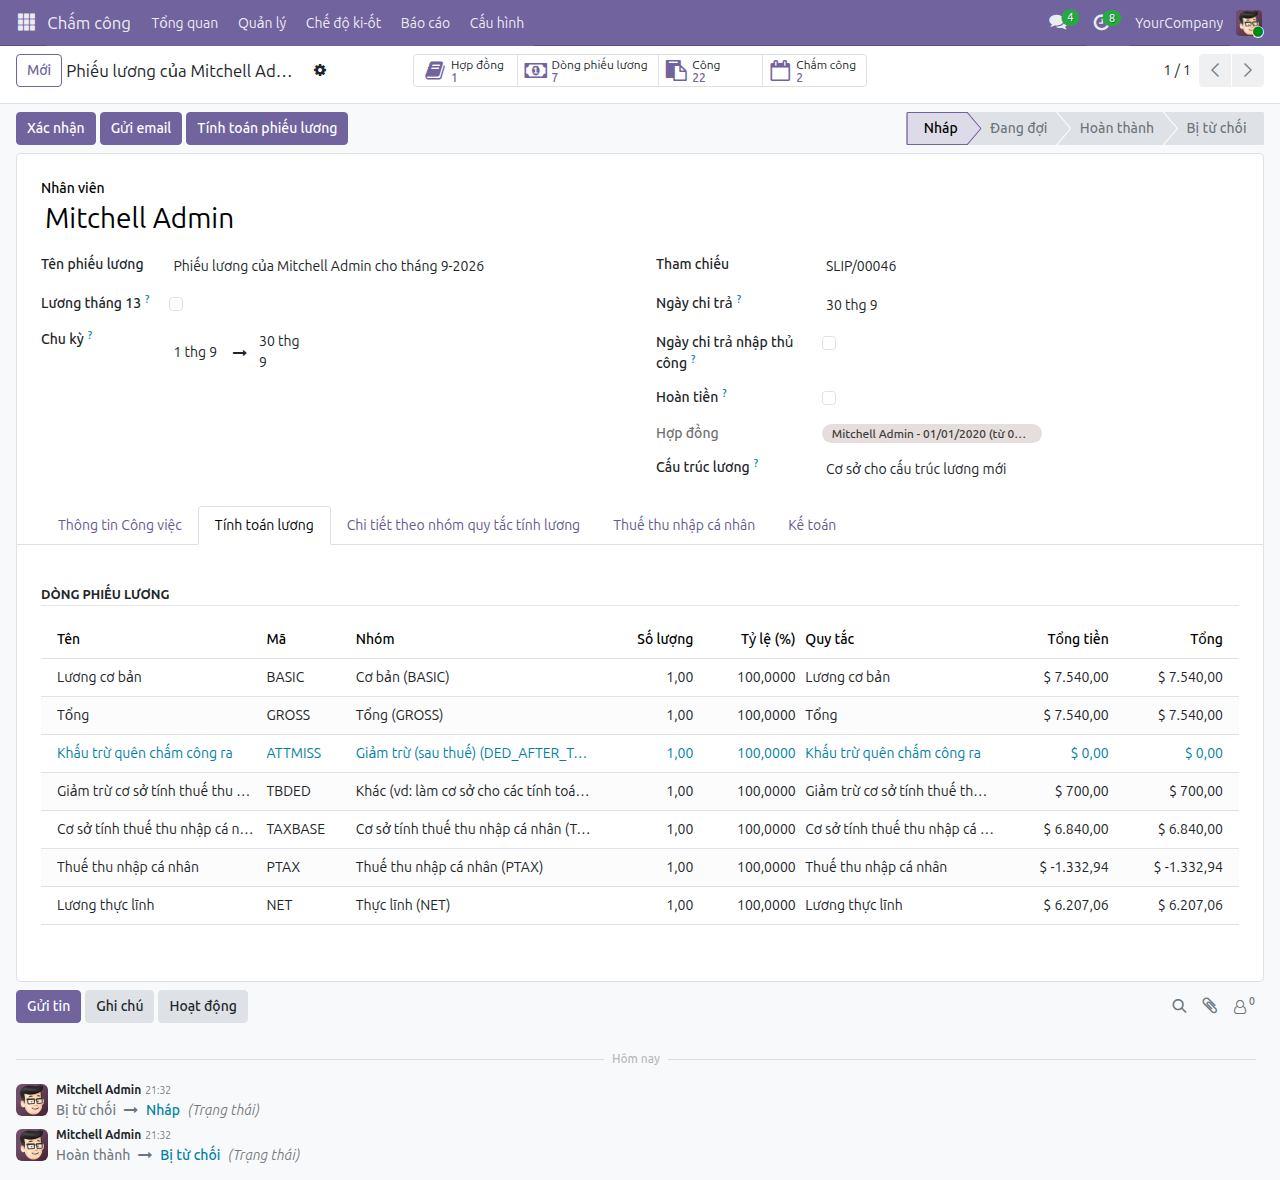Switch to Thuế thu nhập cá nhân tab
The width and height of the screenshot is (1280, 1180).
coord(684,525)
